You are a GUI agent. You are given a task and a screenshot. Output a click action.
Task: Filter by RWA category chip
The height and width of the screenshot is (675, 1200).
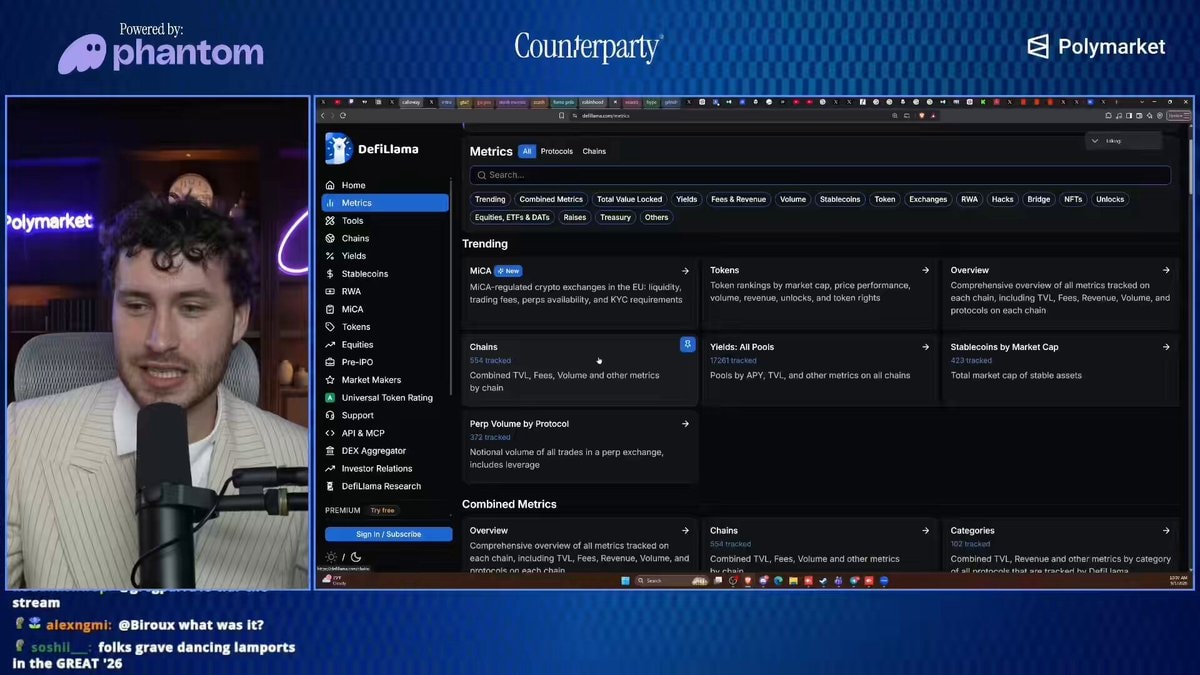pyautogui.click(x=970, y=199)
